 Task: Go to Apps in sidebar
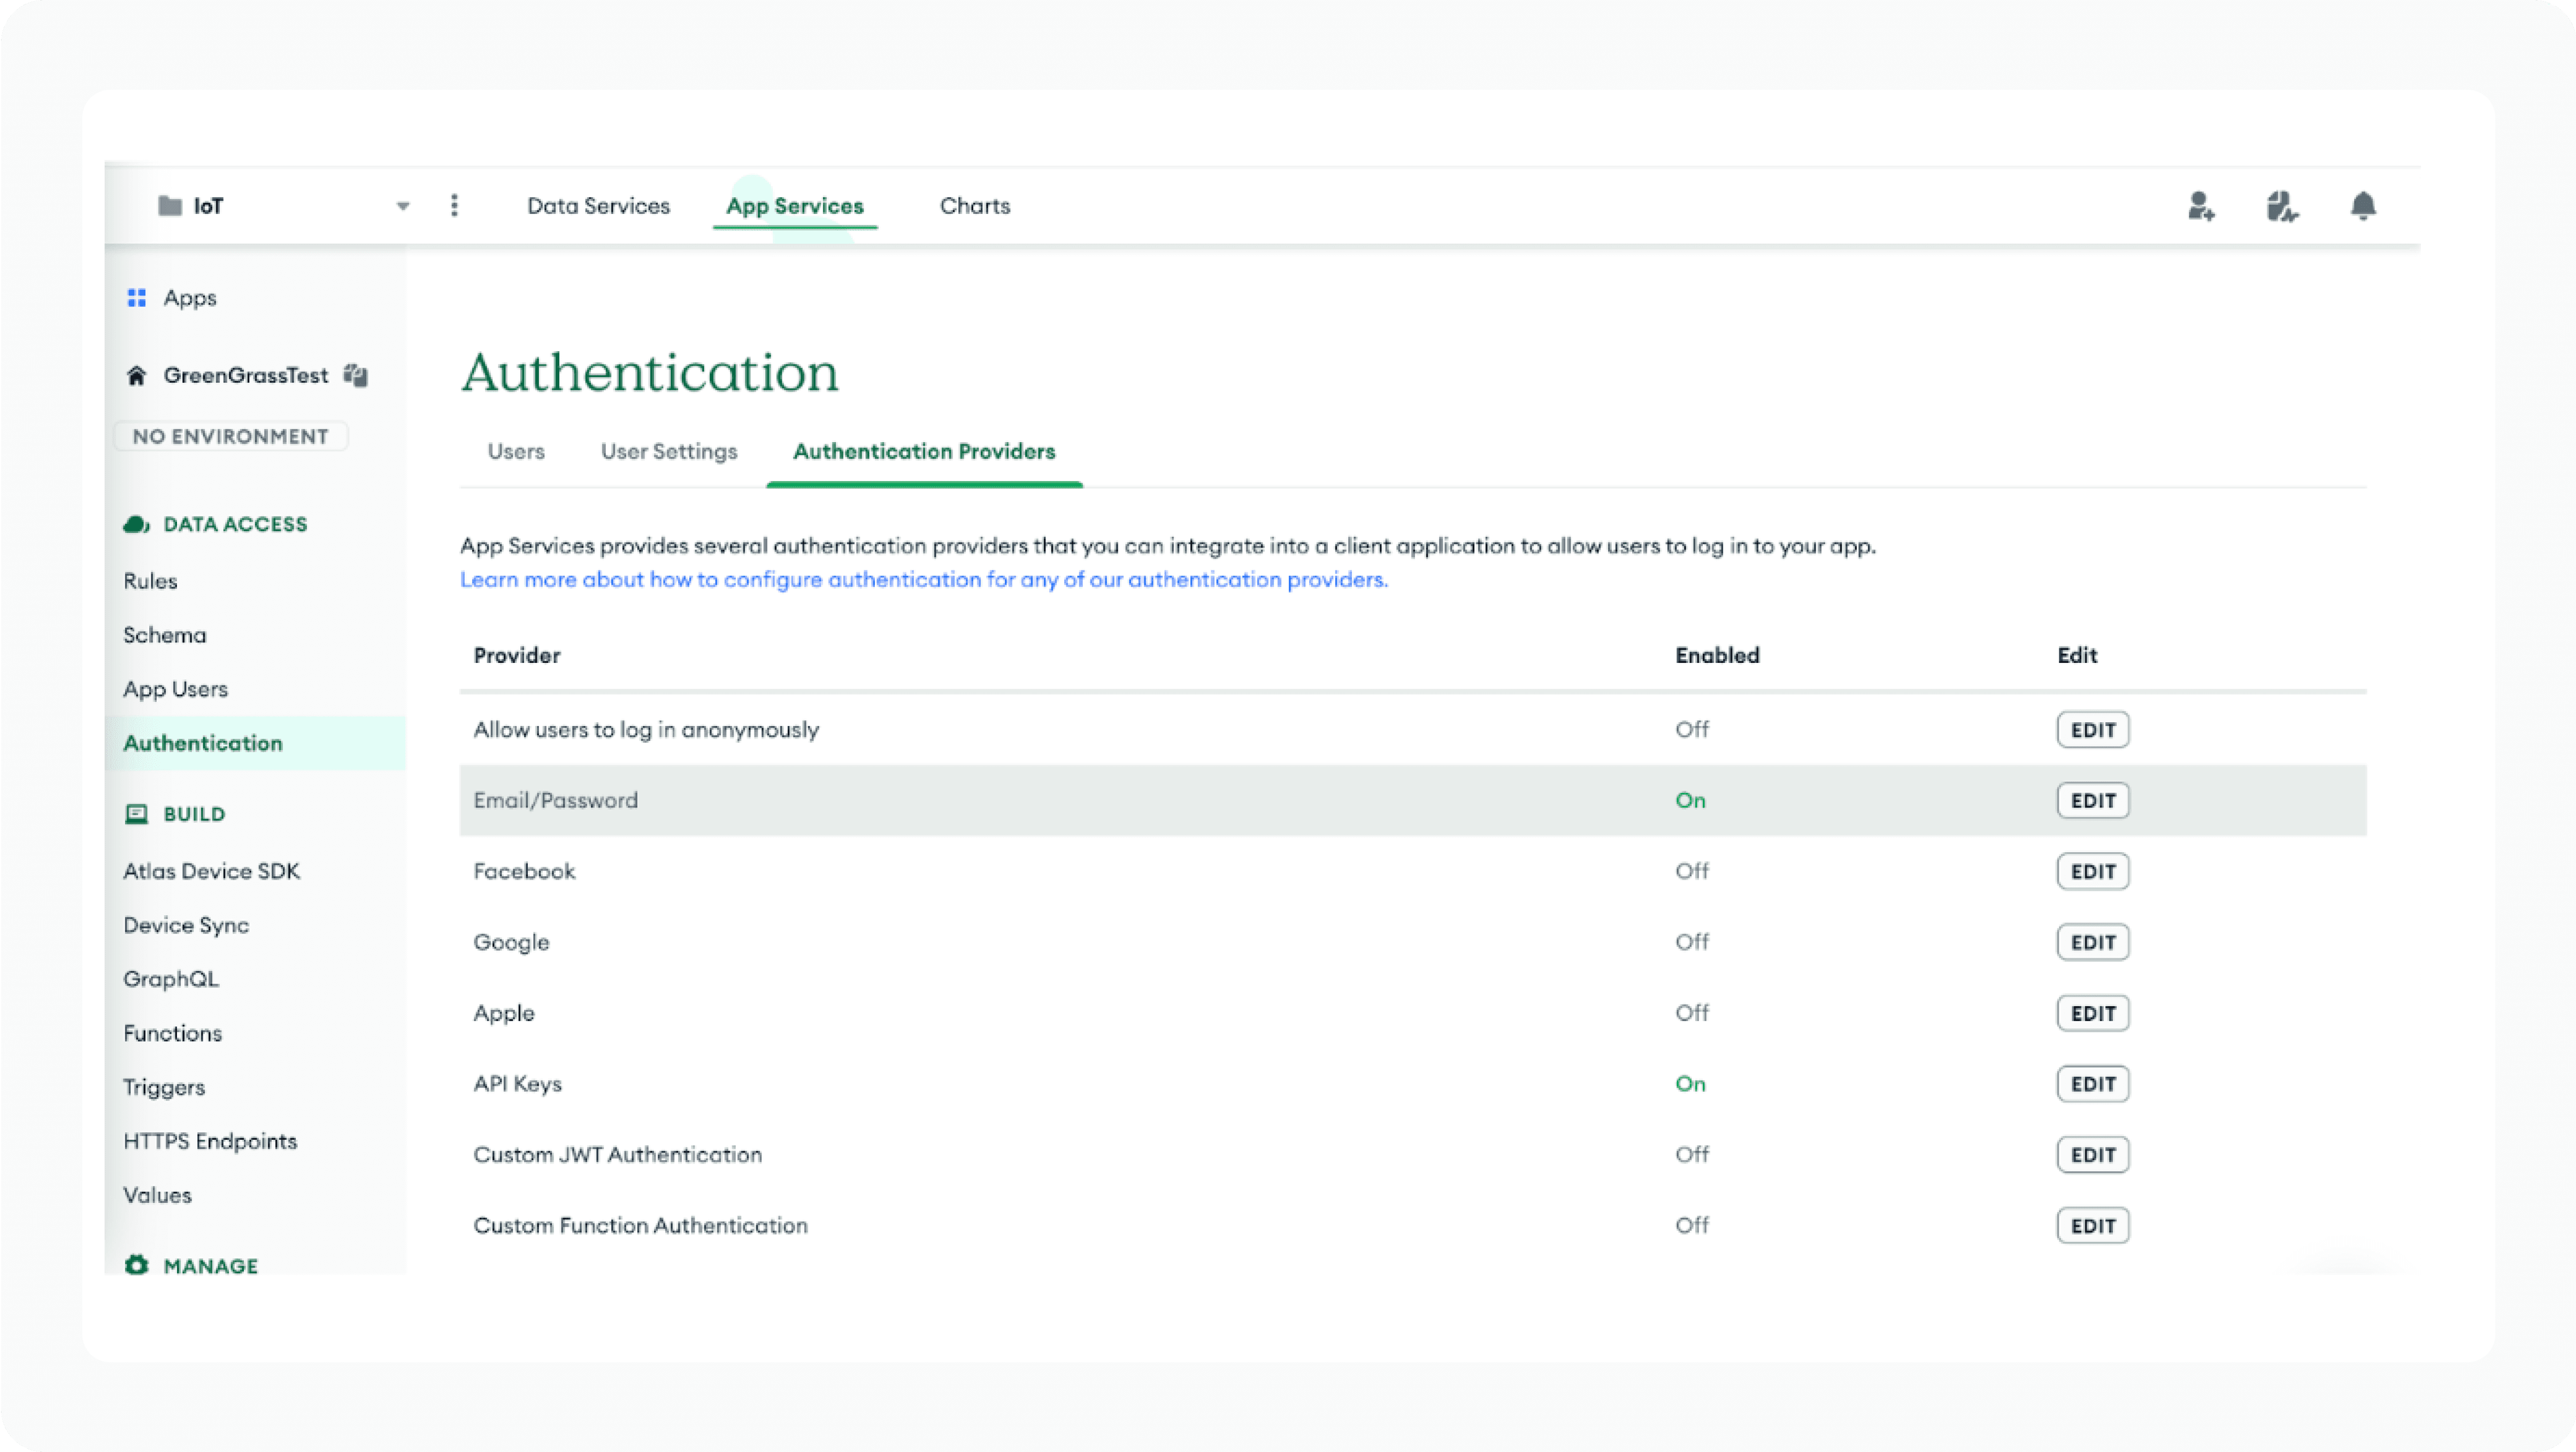point(190,298)
